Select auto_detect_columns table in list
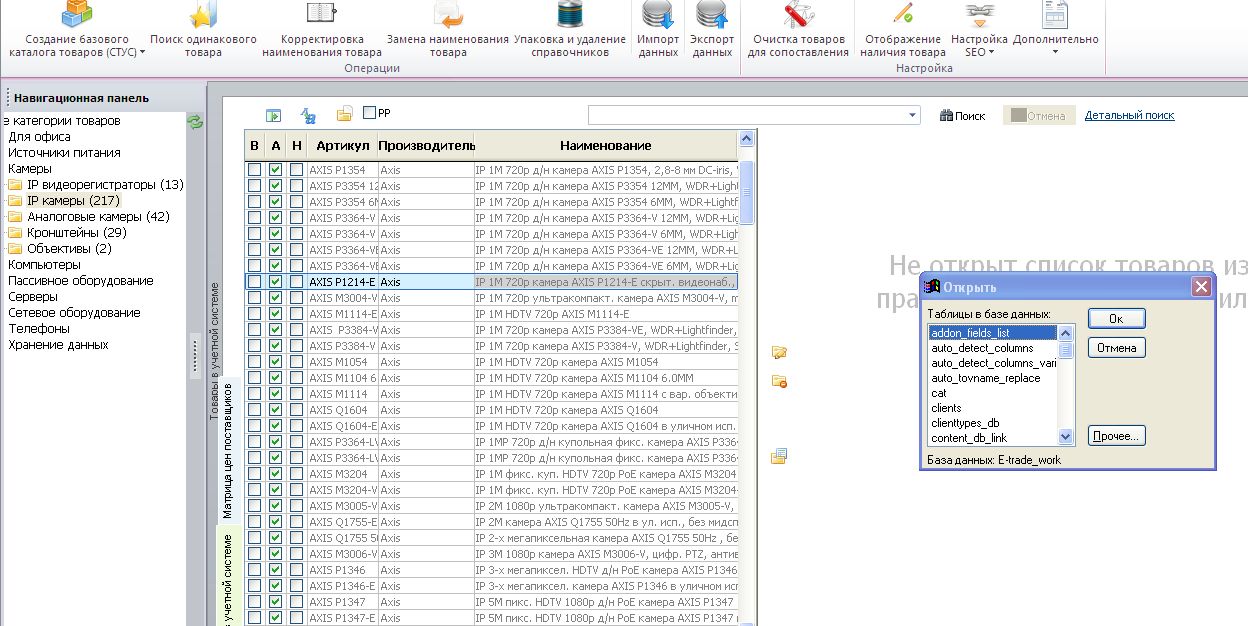The height and width of the screenshot is (626, 1248). pyautogui.click(x=991, y=348)
